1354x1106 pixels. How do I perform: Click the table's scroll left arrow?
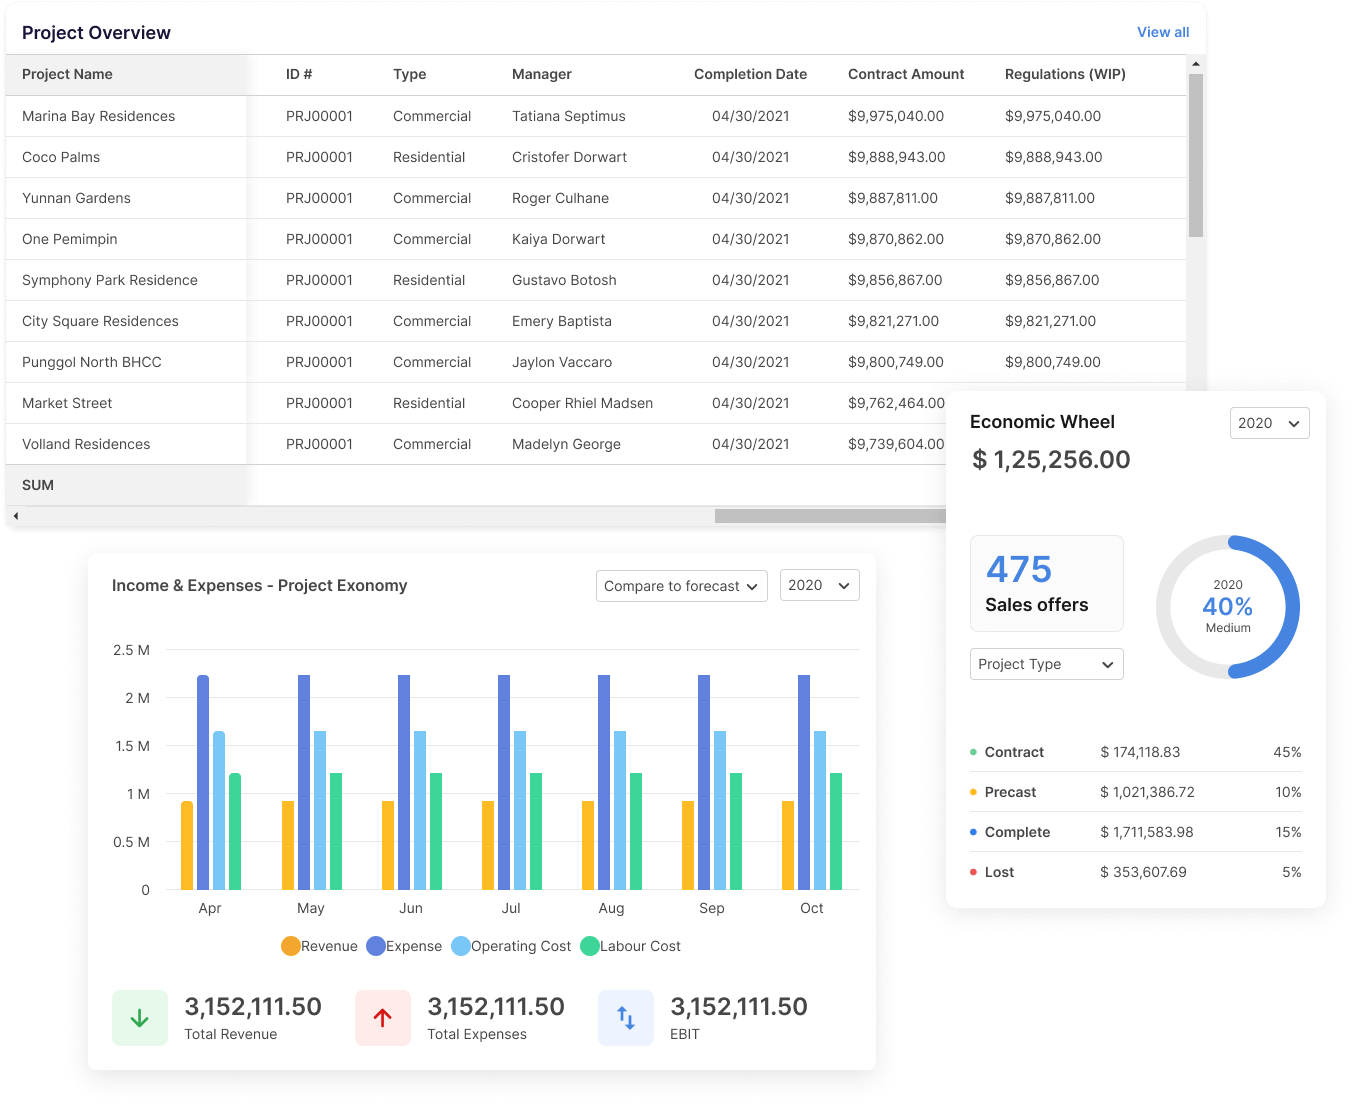[x=15, y=516]
